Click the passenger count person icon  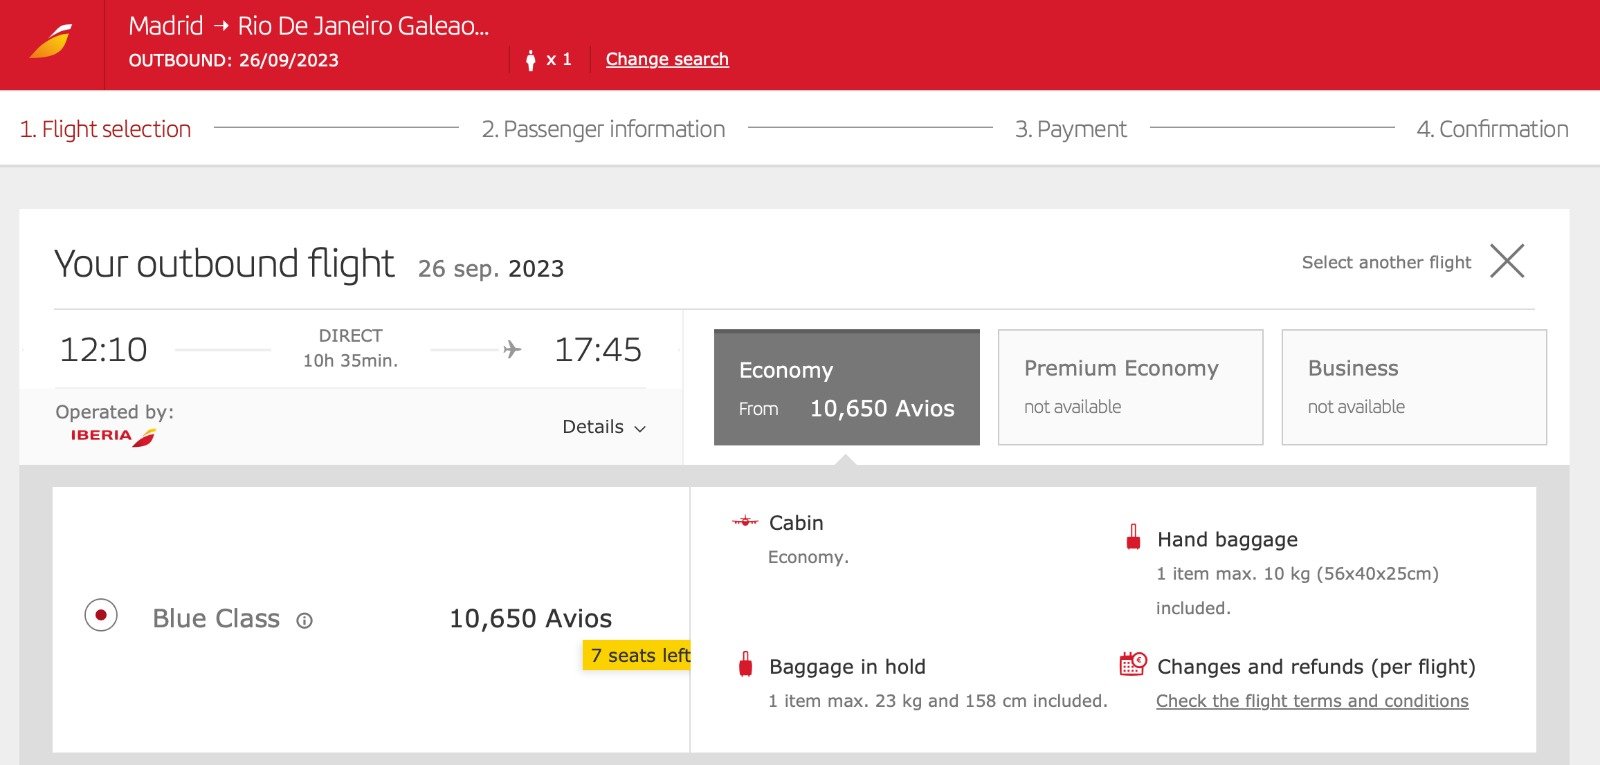click(530, 60)
